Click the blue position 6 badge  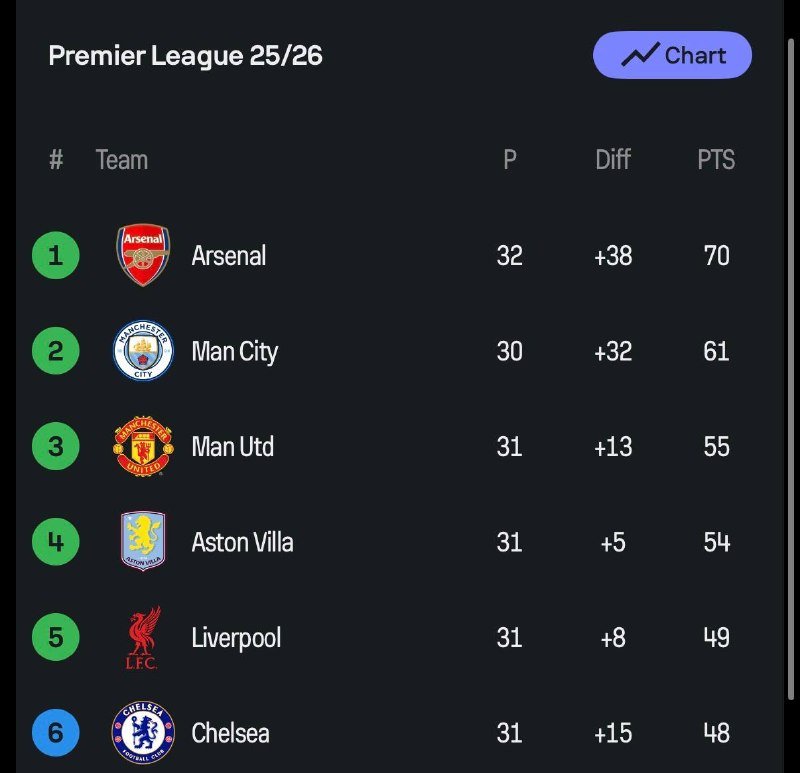click(x=55, y=733)
